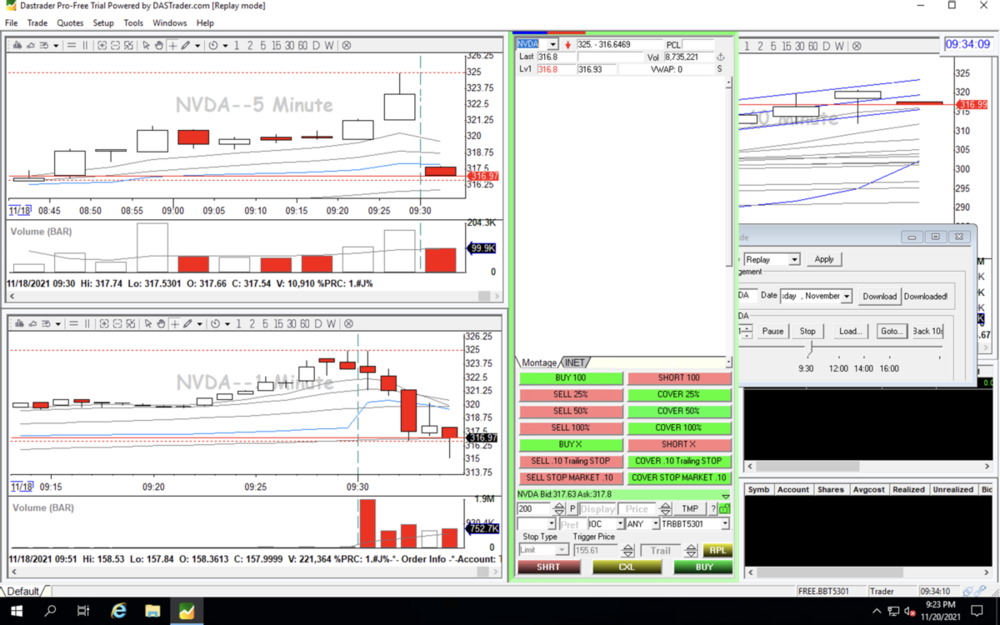Viewport: 1000px width, 625px height.
Task: Click the Goto button in replay controls
Action: (891, 331)
